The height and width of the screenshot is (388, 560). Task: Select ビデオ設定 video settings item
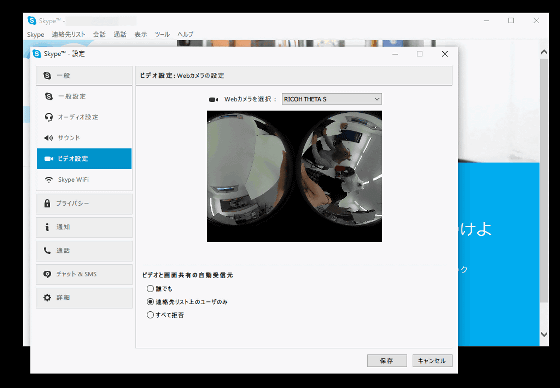[84, 158]
